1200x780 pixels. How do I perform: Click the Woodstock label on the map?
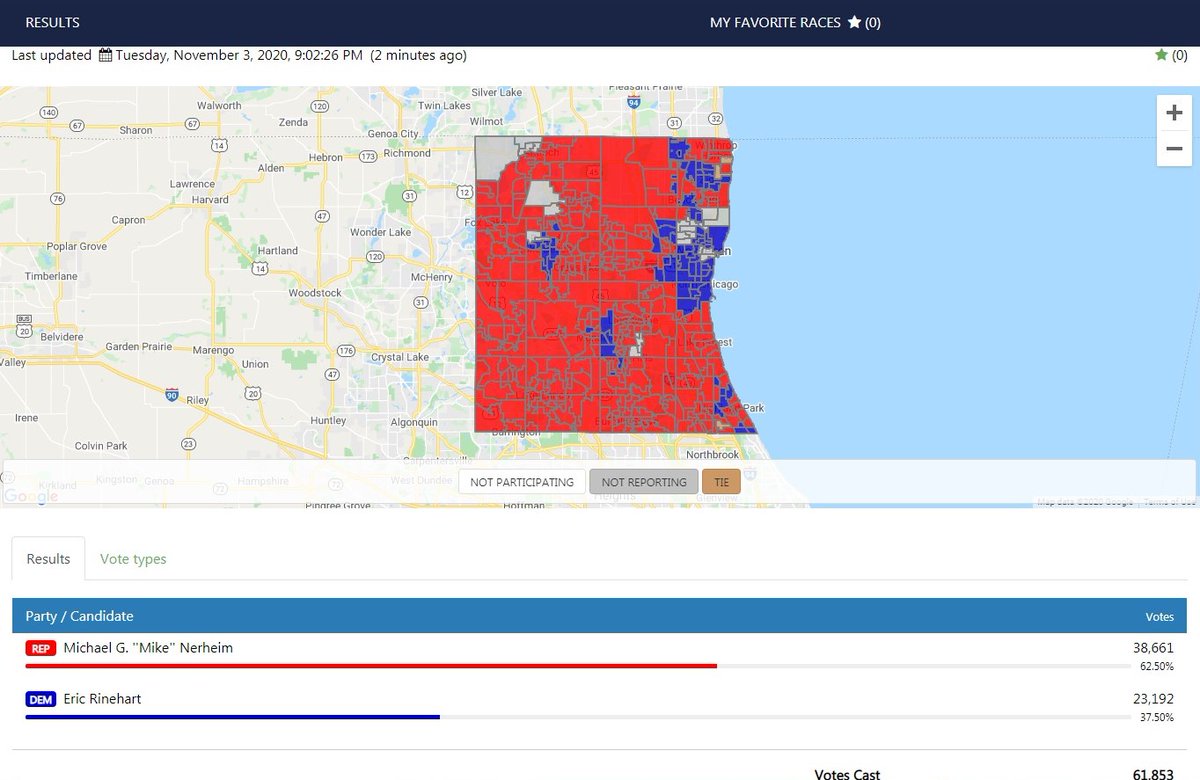point(314,293)
